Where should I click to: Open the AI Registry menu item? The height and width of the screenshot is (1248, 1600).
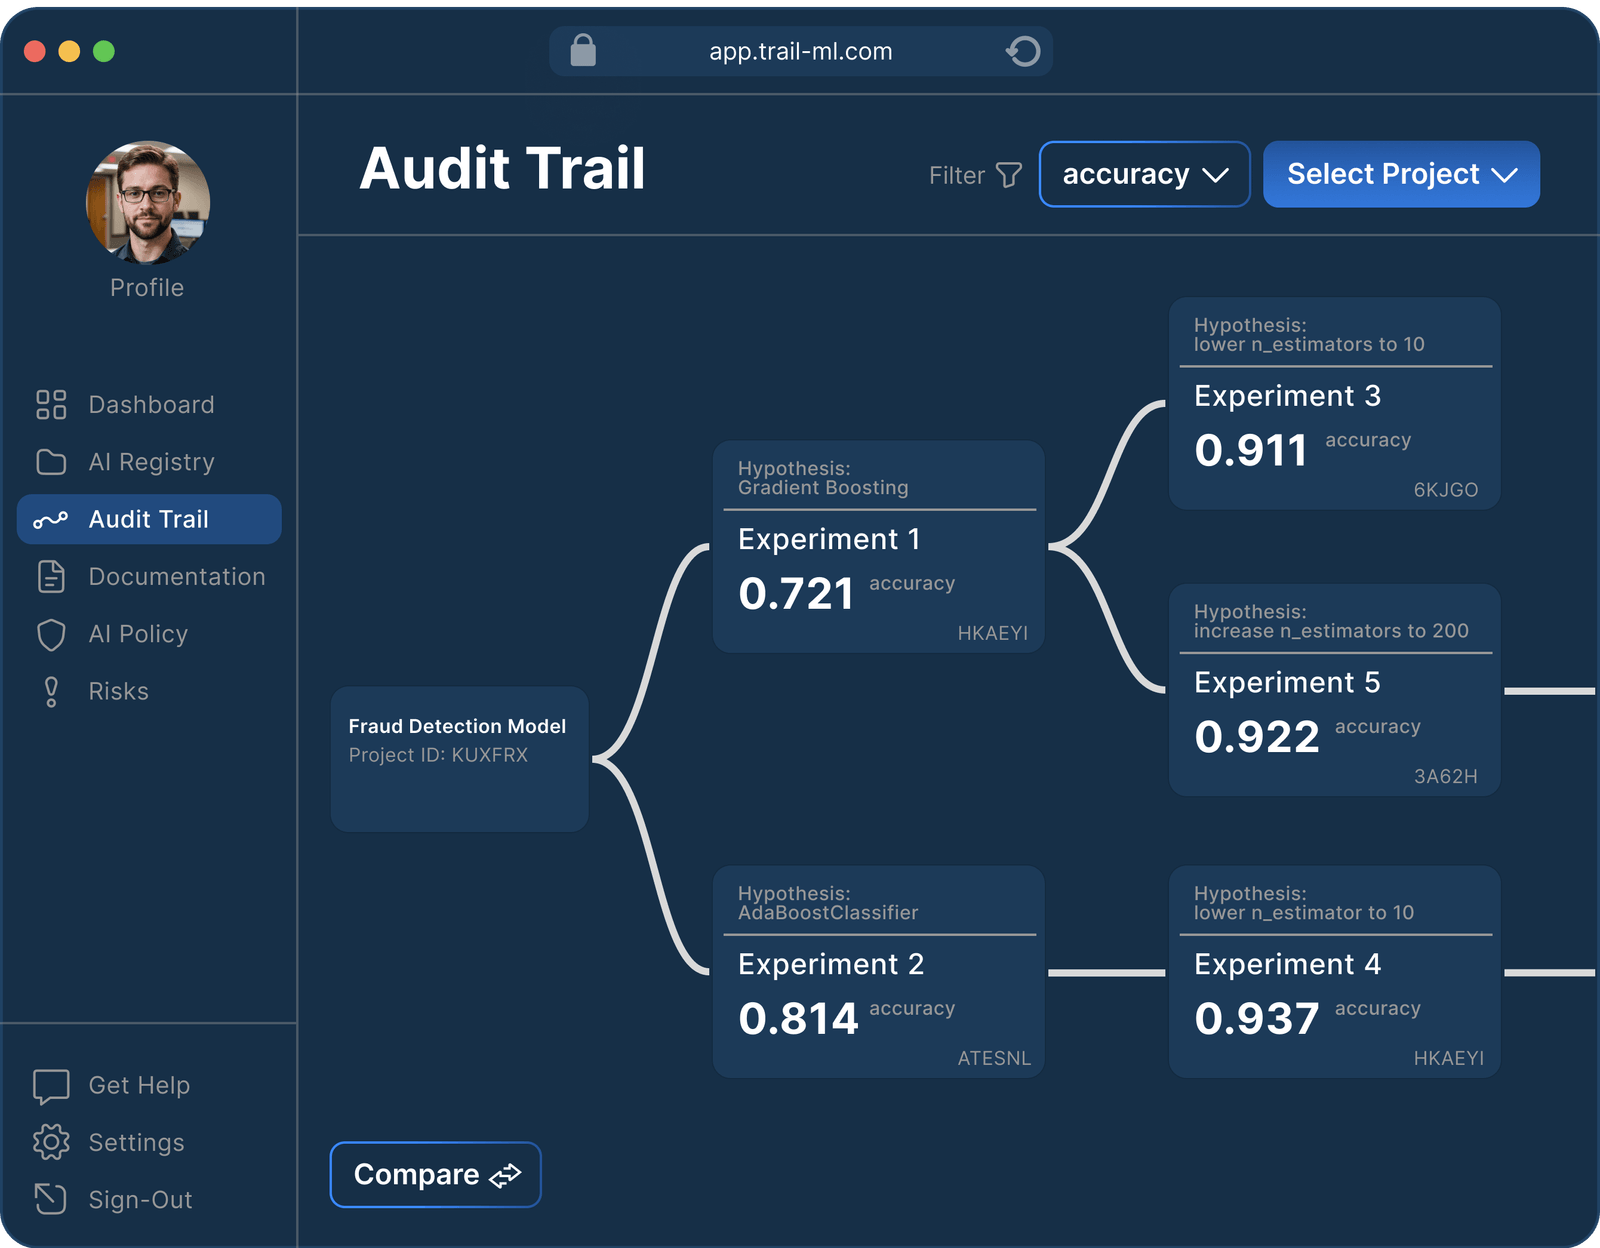(x=149, y=462)
